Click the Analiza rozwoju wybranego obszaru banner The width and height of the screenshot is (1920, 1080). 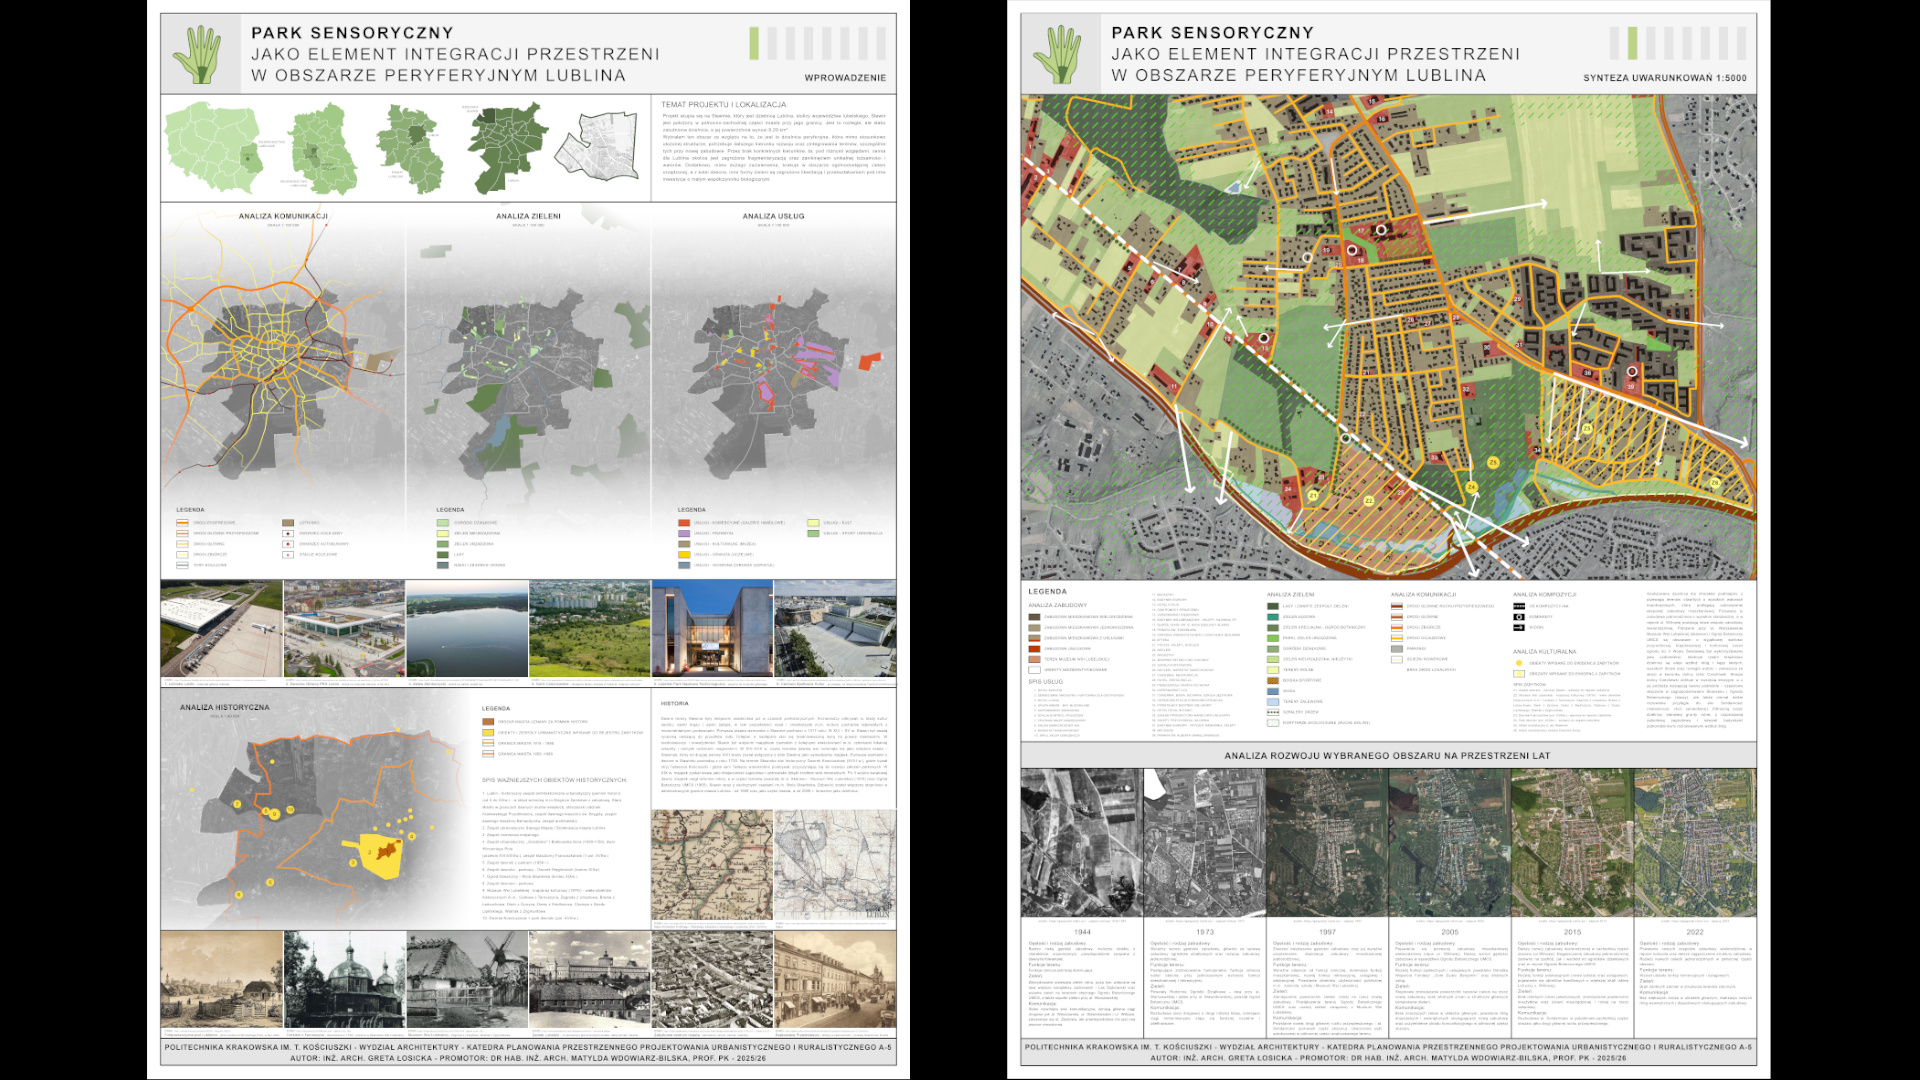coord(1387,756)
